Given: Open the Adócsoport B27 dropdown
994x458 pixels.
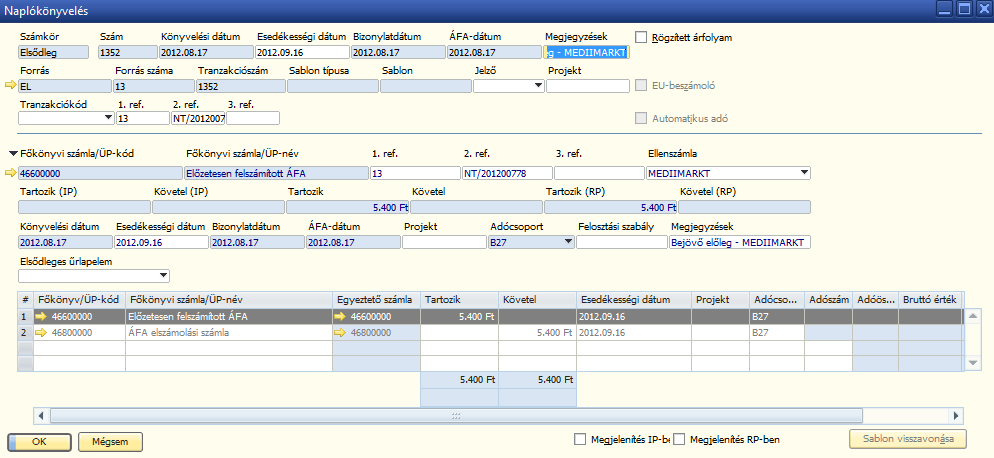Looking at the screenshot, I should 568,242.
